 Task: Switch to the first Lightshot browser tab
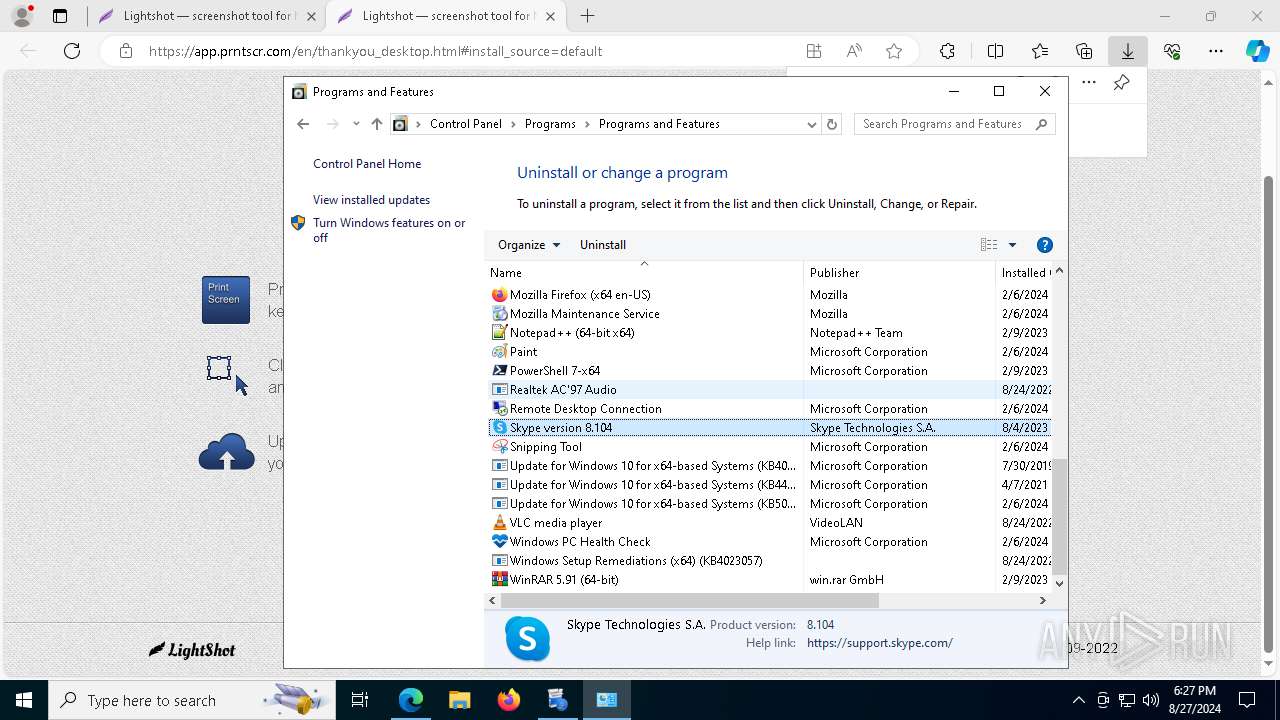point(207,16)
